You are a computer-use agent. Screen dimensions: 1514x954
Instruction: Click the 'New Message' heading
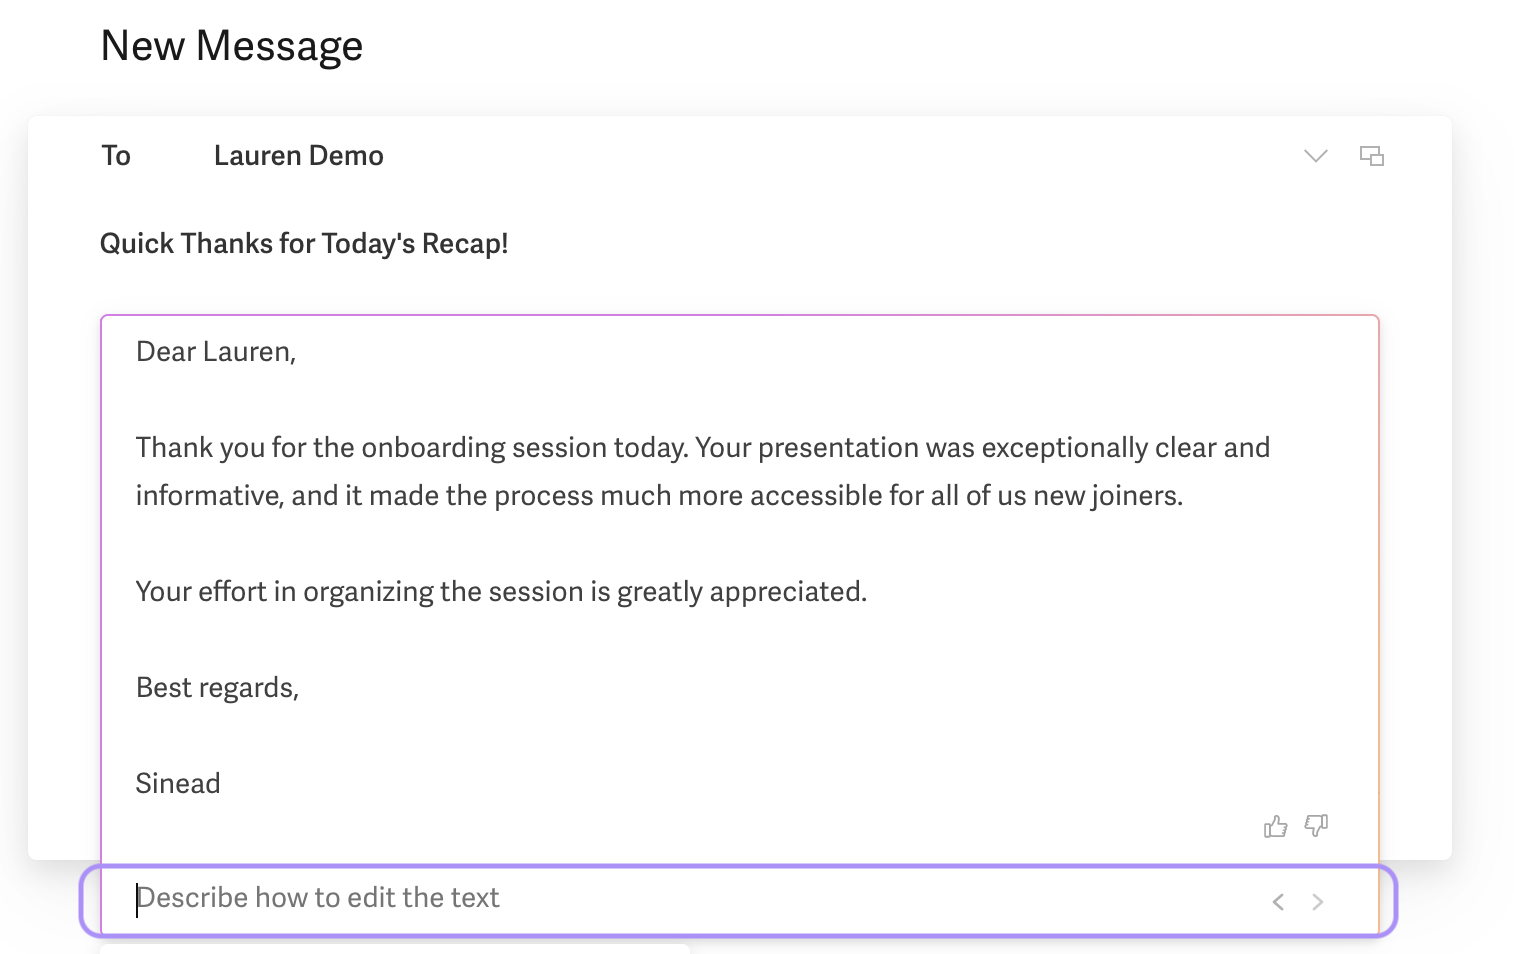232,46
